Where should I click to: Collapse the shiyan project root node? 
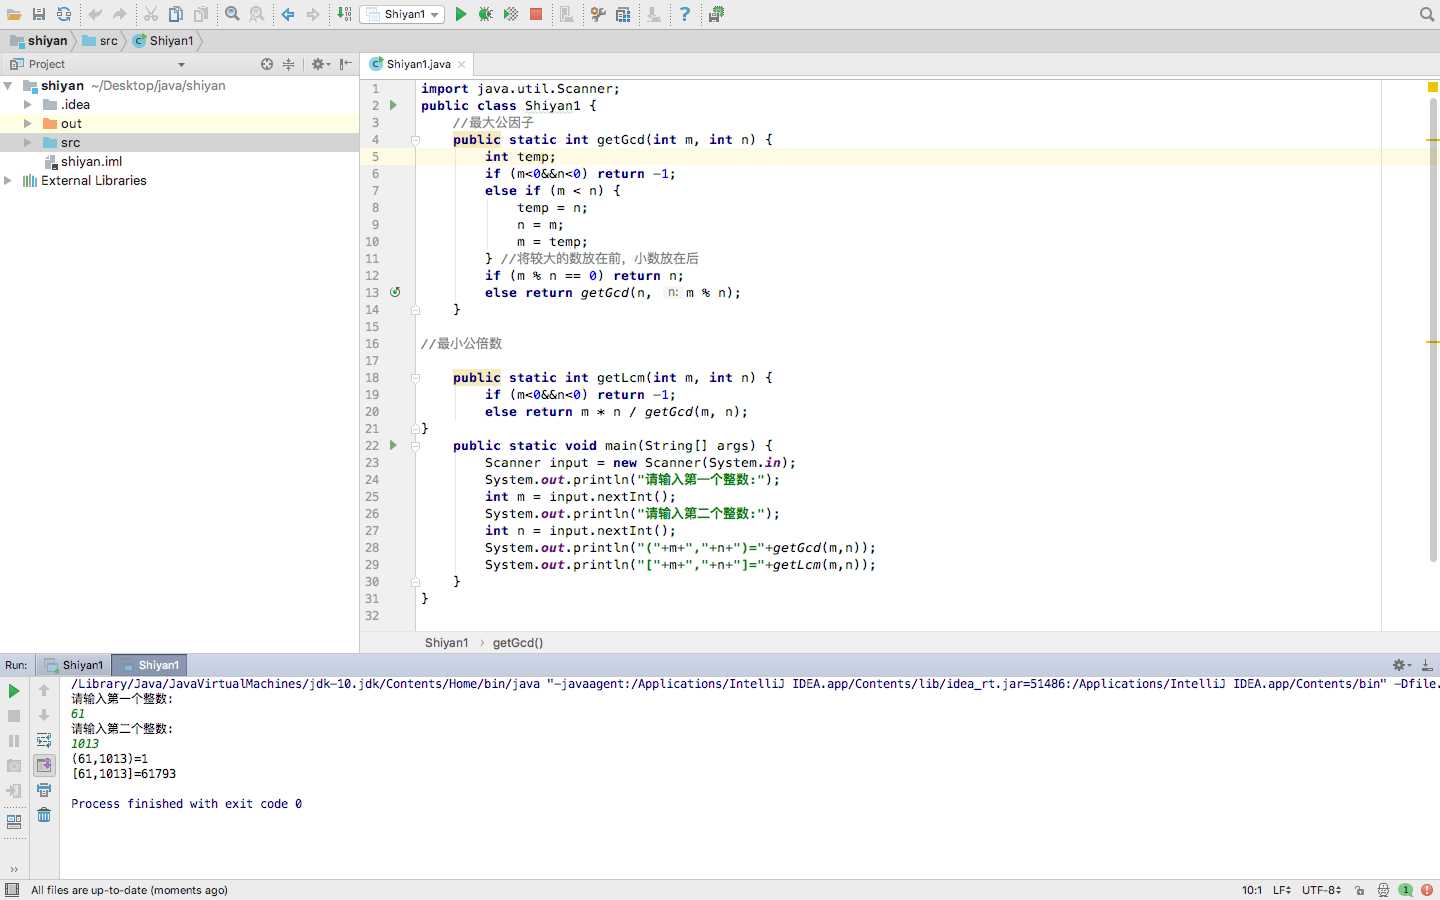(8, 86)
